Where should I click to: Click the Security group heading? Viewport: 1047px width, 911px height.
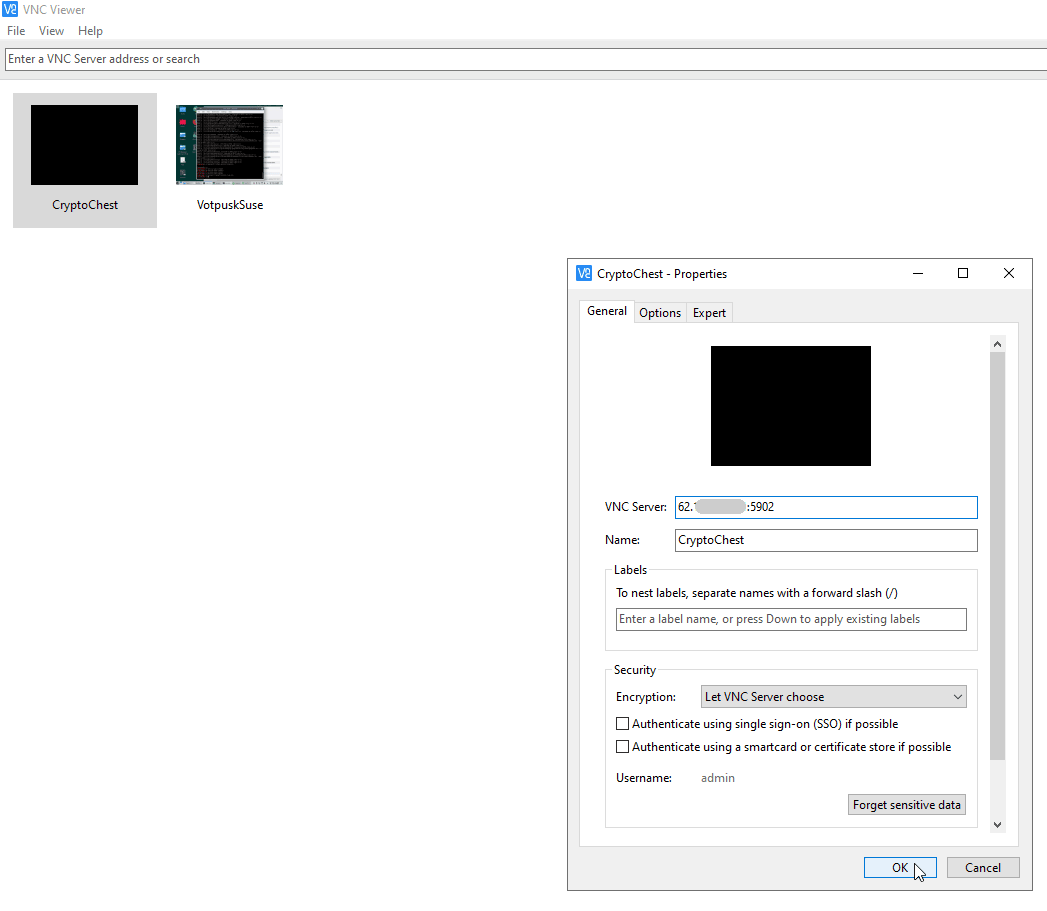click(634, 670)
